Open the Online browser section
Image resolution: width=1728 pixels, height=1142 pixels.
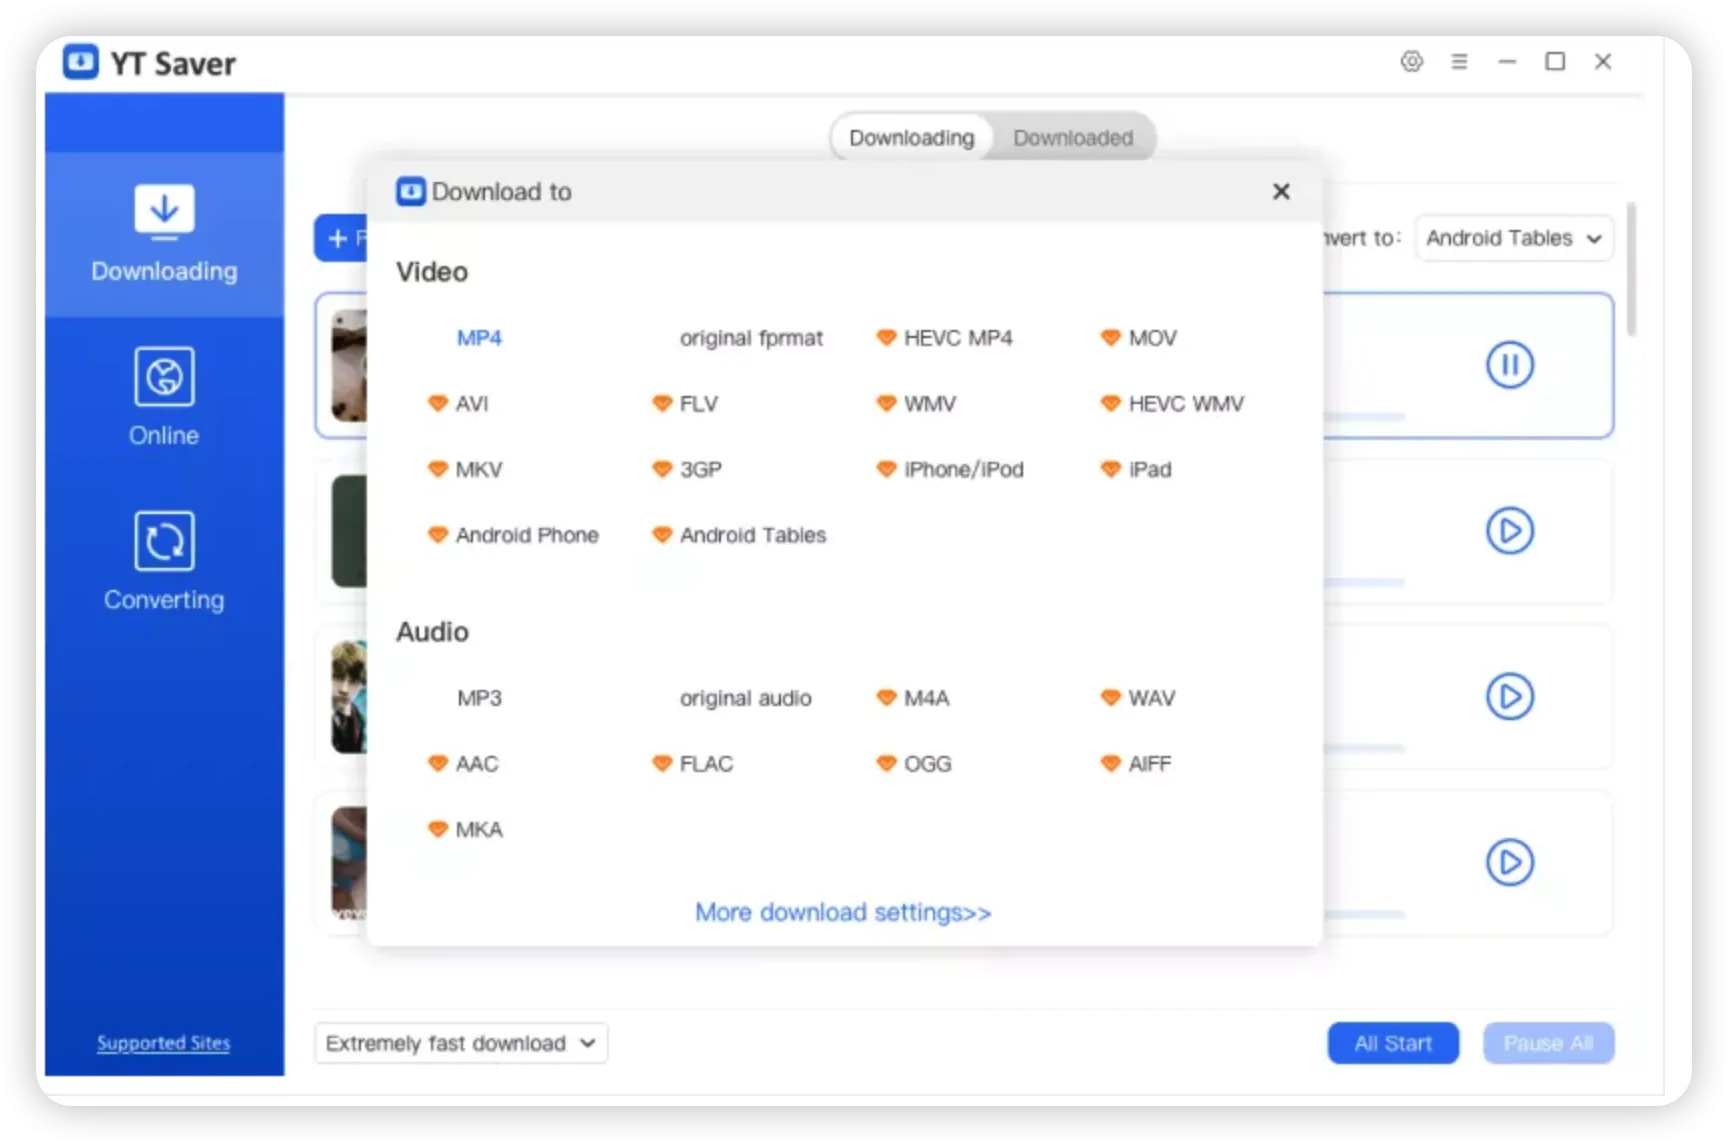(164, 396)
